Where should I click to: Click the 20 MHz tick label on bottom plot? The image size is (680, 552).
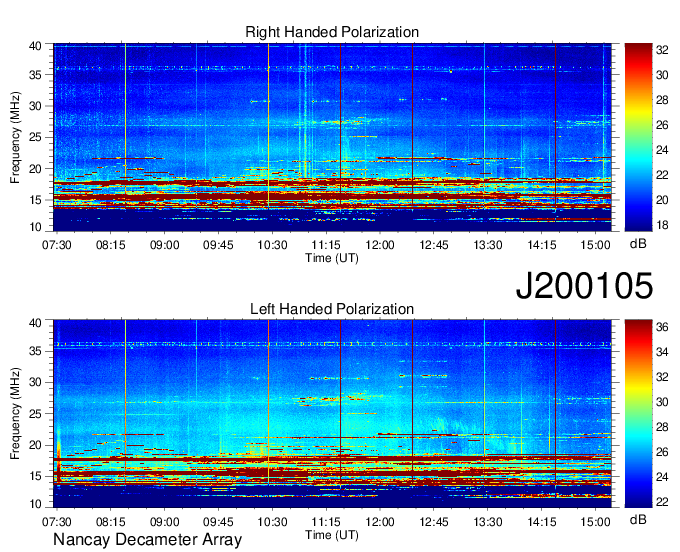(36, 445)
